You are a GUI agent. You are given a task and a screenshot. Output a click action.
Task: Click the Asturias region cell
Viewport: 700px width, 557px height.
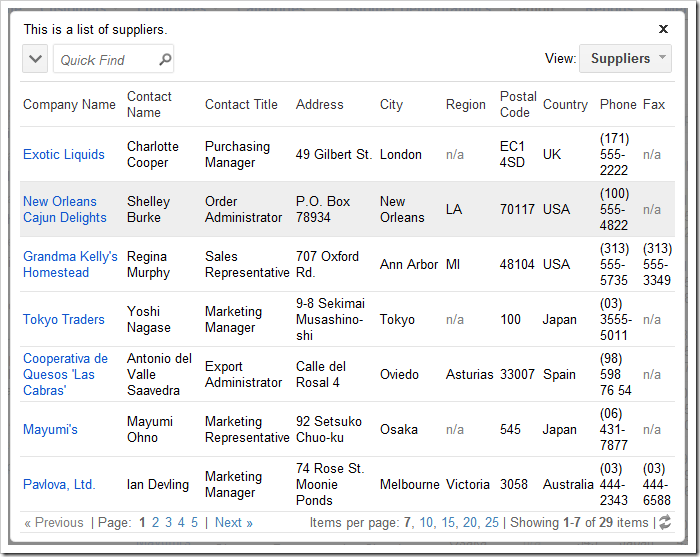[x=469, y=374]
